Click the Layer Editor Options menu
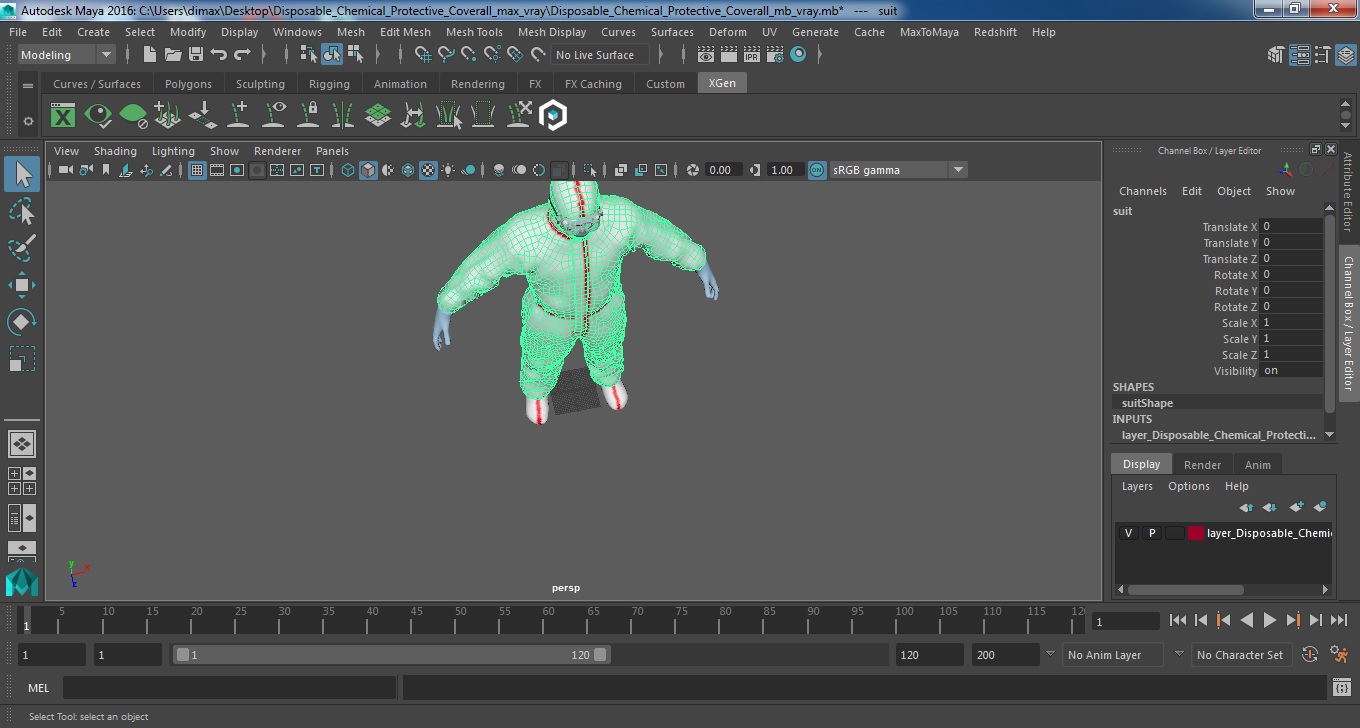 [x=1188, y=486]
